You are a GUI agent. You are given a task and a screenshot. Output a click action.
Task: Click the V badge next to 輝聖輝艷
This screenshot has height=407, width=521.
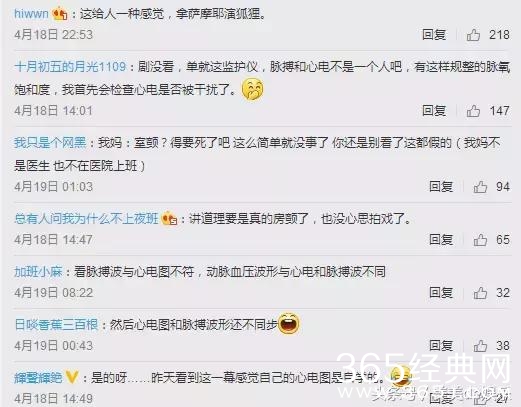tap(72, 377)
